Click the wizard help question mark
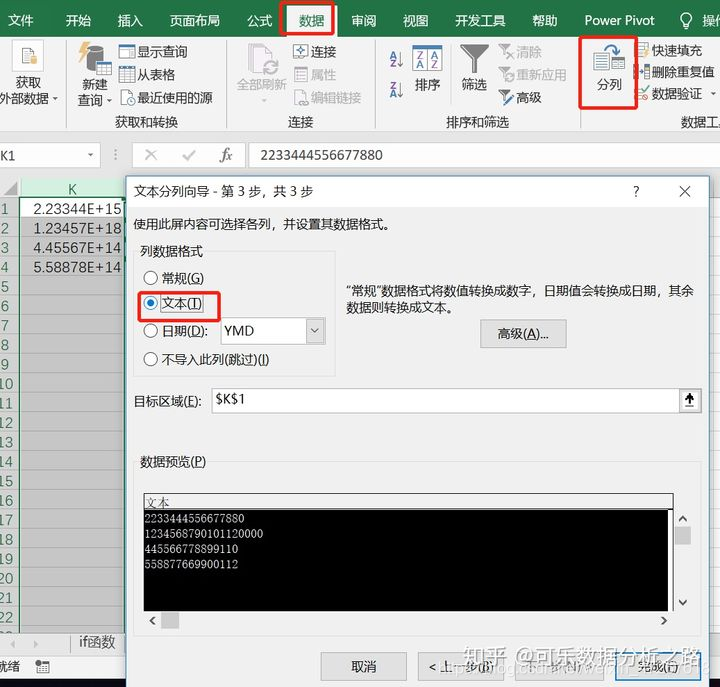Image resolution: width=720 pixels, height=687 pixels. tap(636, 191)
